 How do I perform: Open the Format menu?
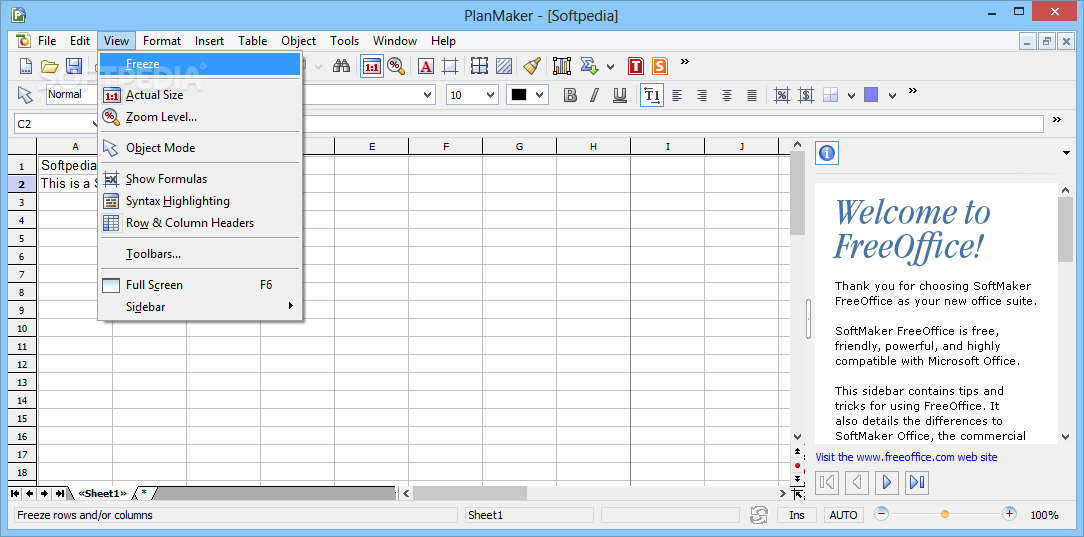tap(162, 41)
